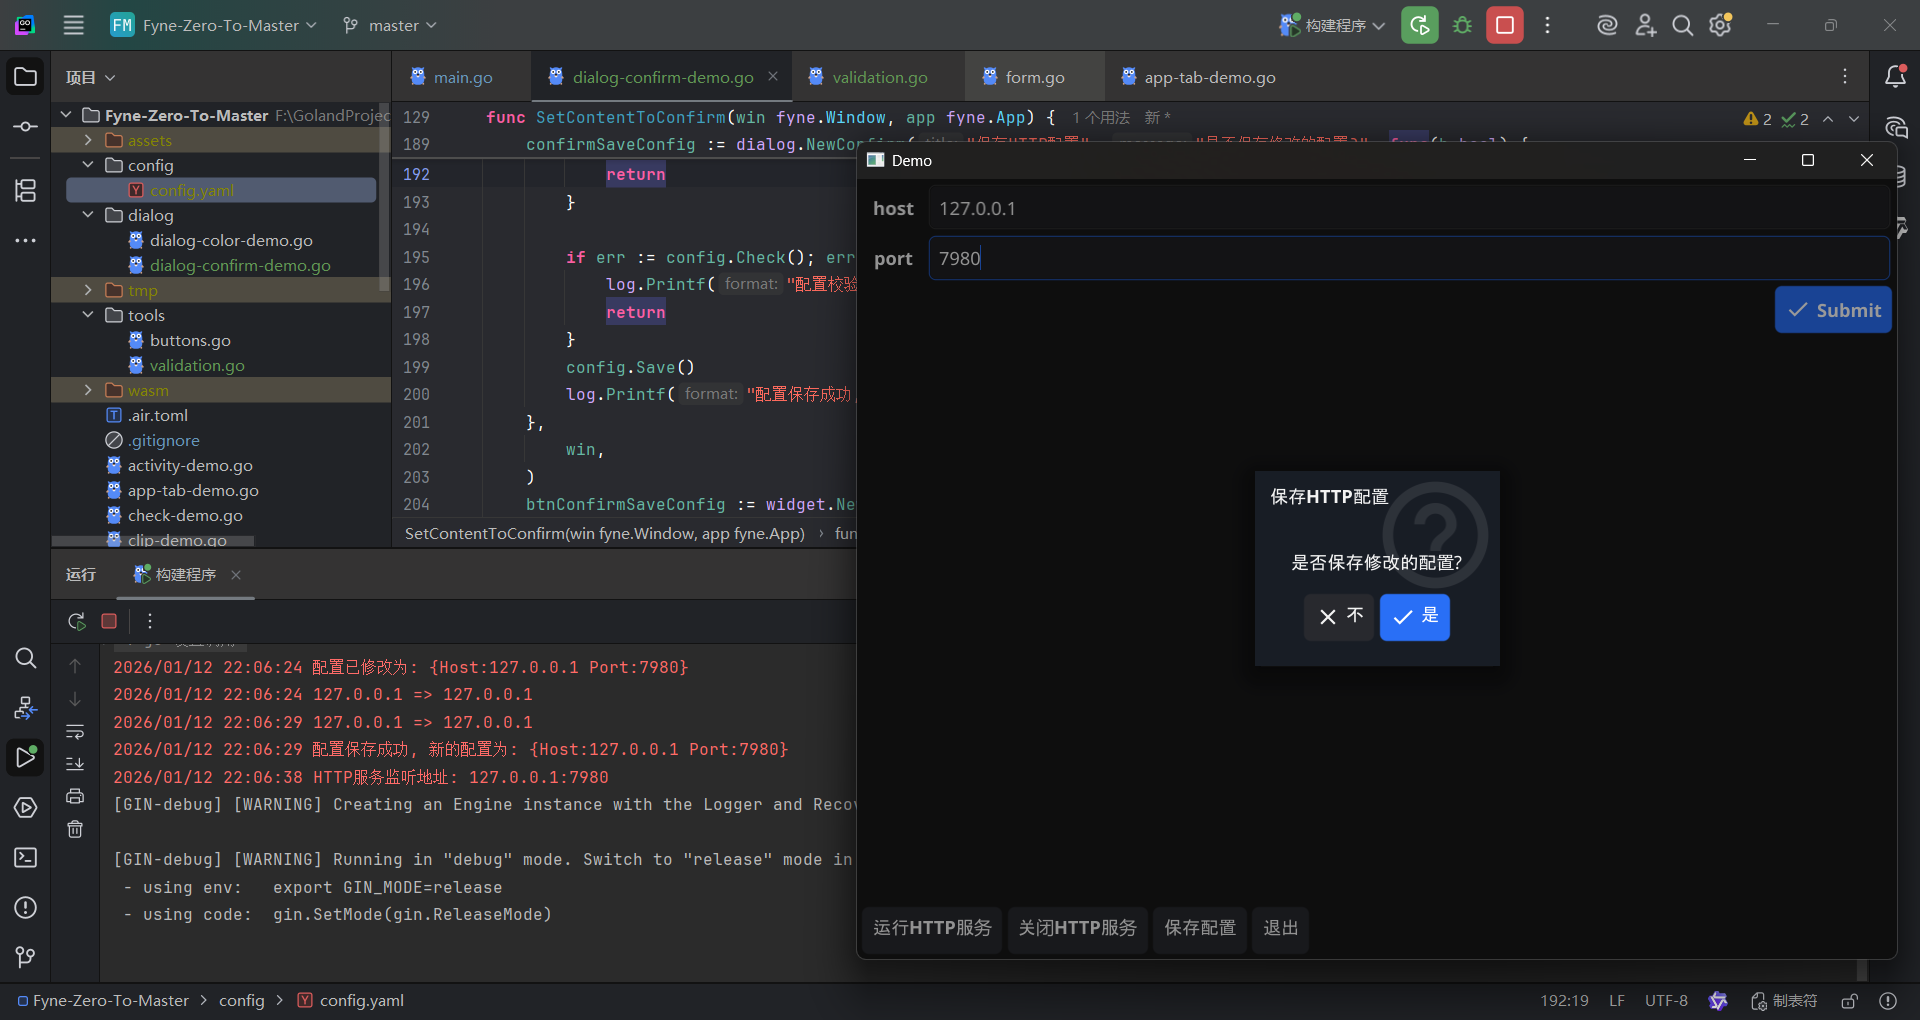Image resolution: width=1920 pixels, height=1020 pixels.
Task: Confirm save by clicking 是 button
Action: 1414,616
